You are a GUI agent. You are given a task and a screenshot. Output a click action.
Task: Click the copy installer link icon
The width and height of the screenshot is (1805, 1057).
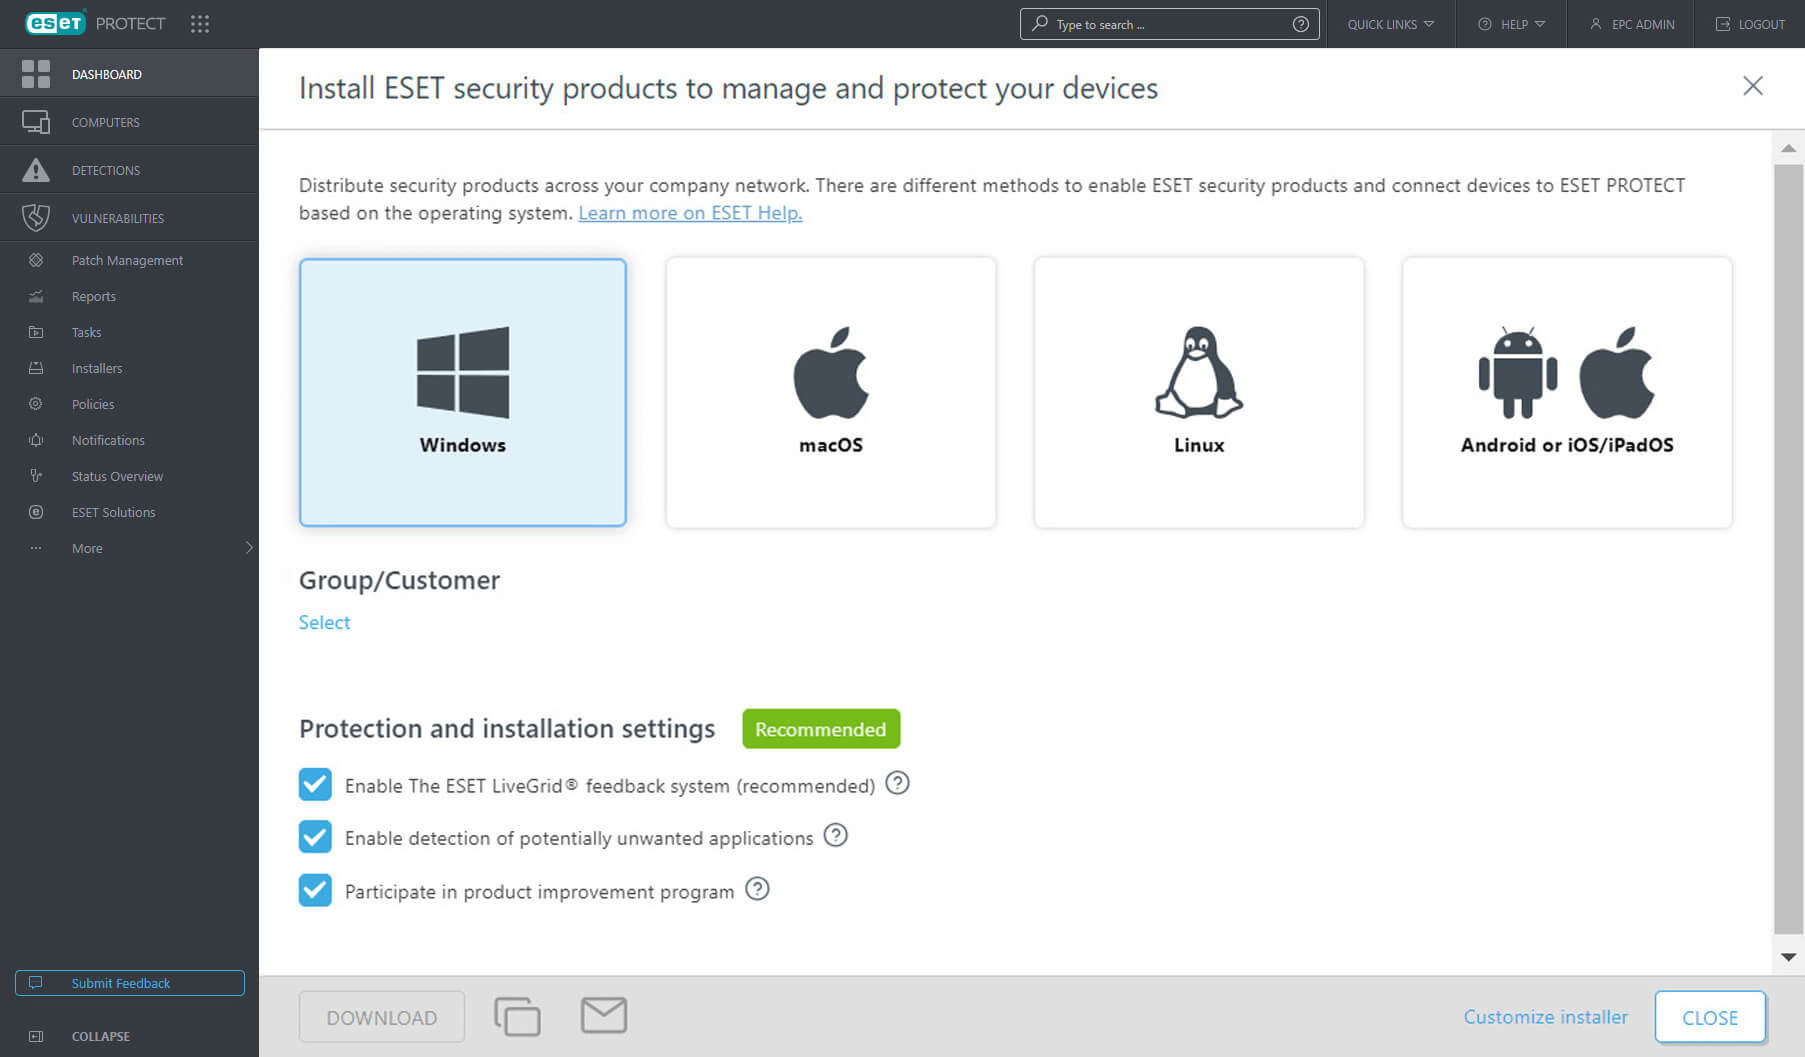pyautogui.click(x=517, y=1016)
